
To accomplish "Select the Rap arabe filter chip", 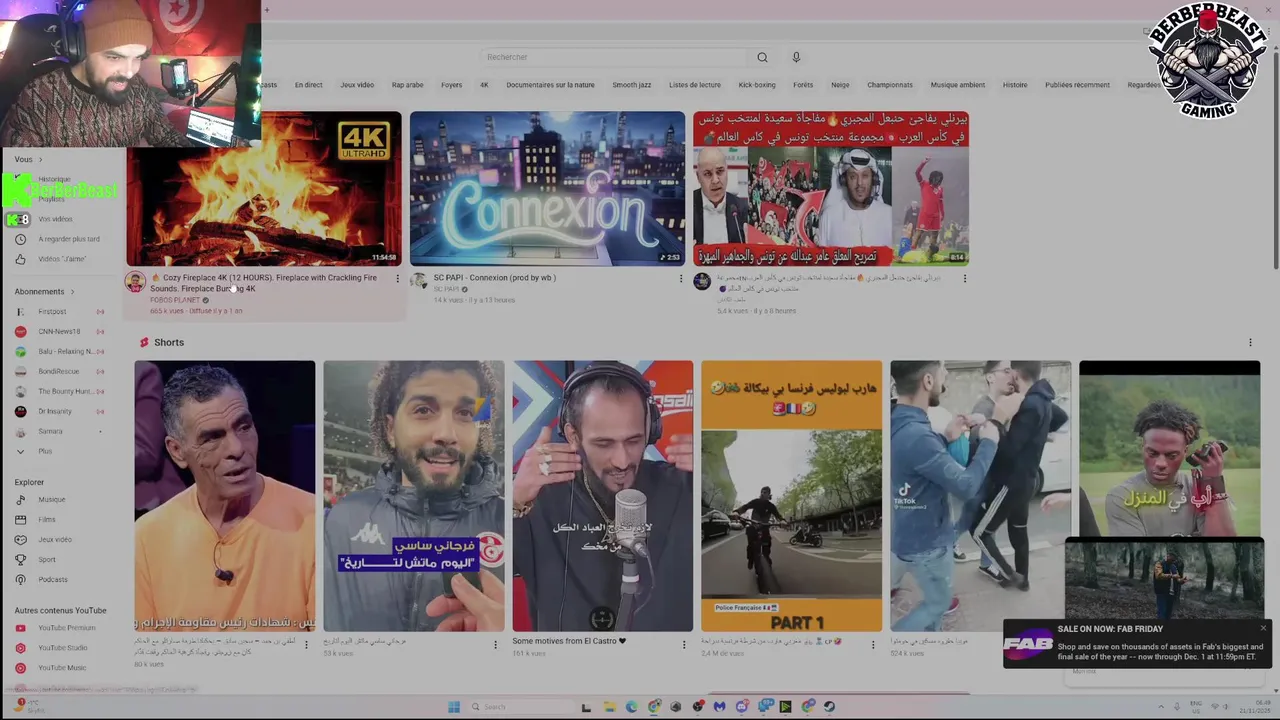I will (x=407, y=85).
